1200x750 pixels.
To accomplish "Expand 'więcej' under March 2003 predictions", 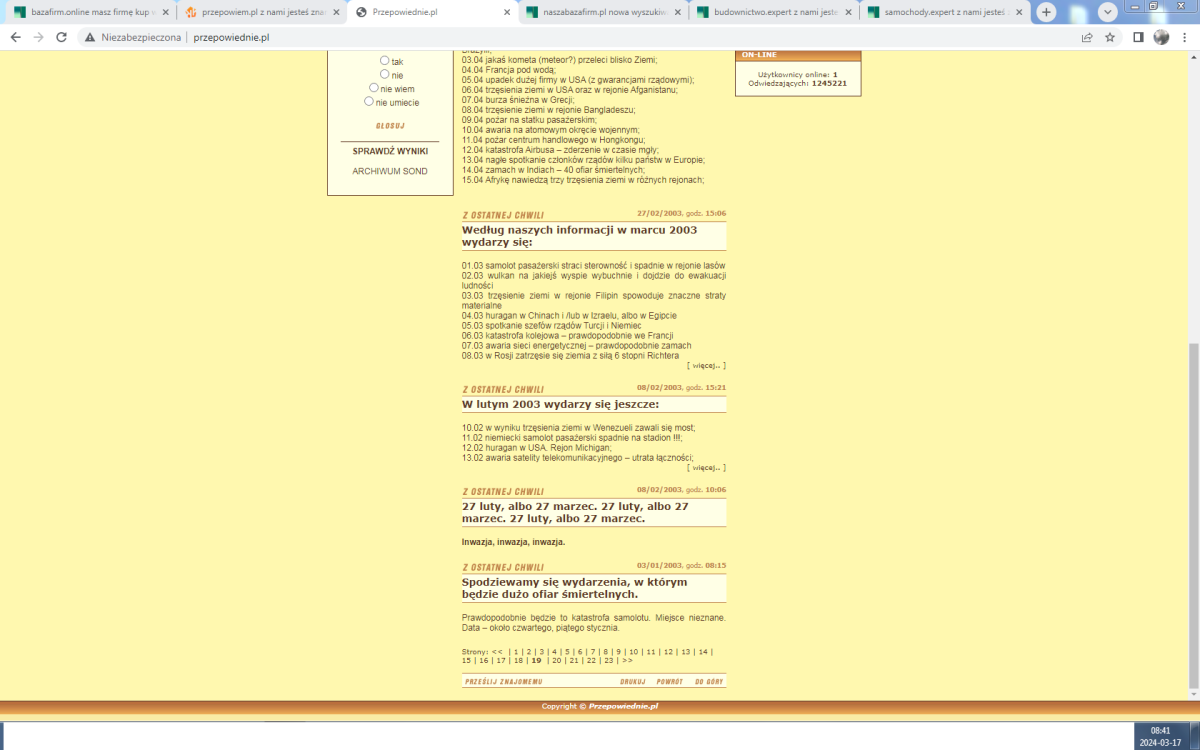I will 706,366.
